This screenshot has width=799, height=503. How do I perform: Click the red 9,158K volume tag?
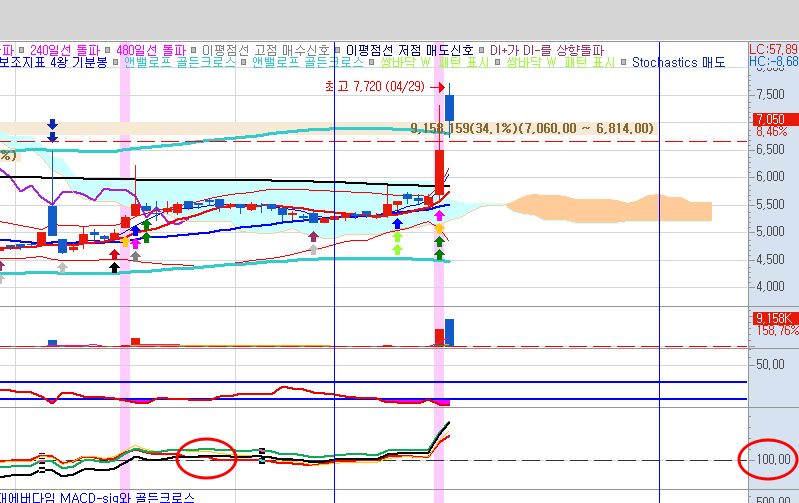[772, 318]
